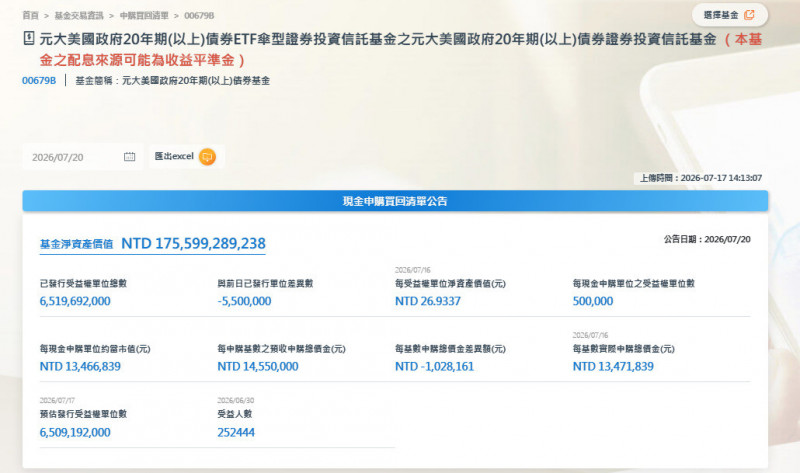
Task: Click the external-link icon in 選擇基金
Action: click(x=749, y=15)
